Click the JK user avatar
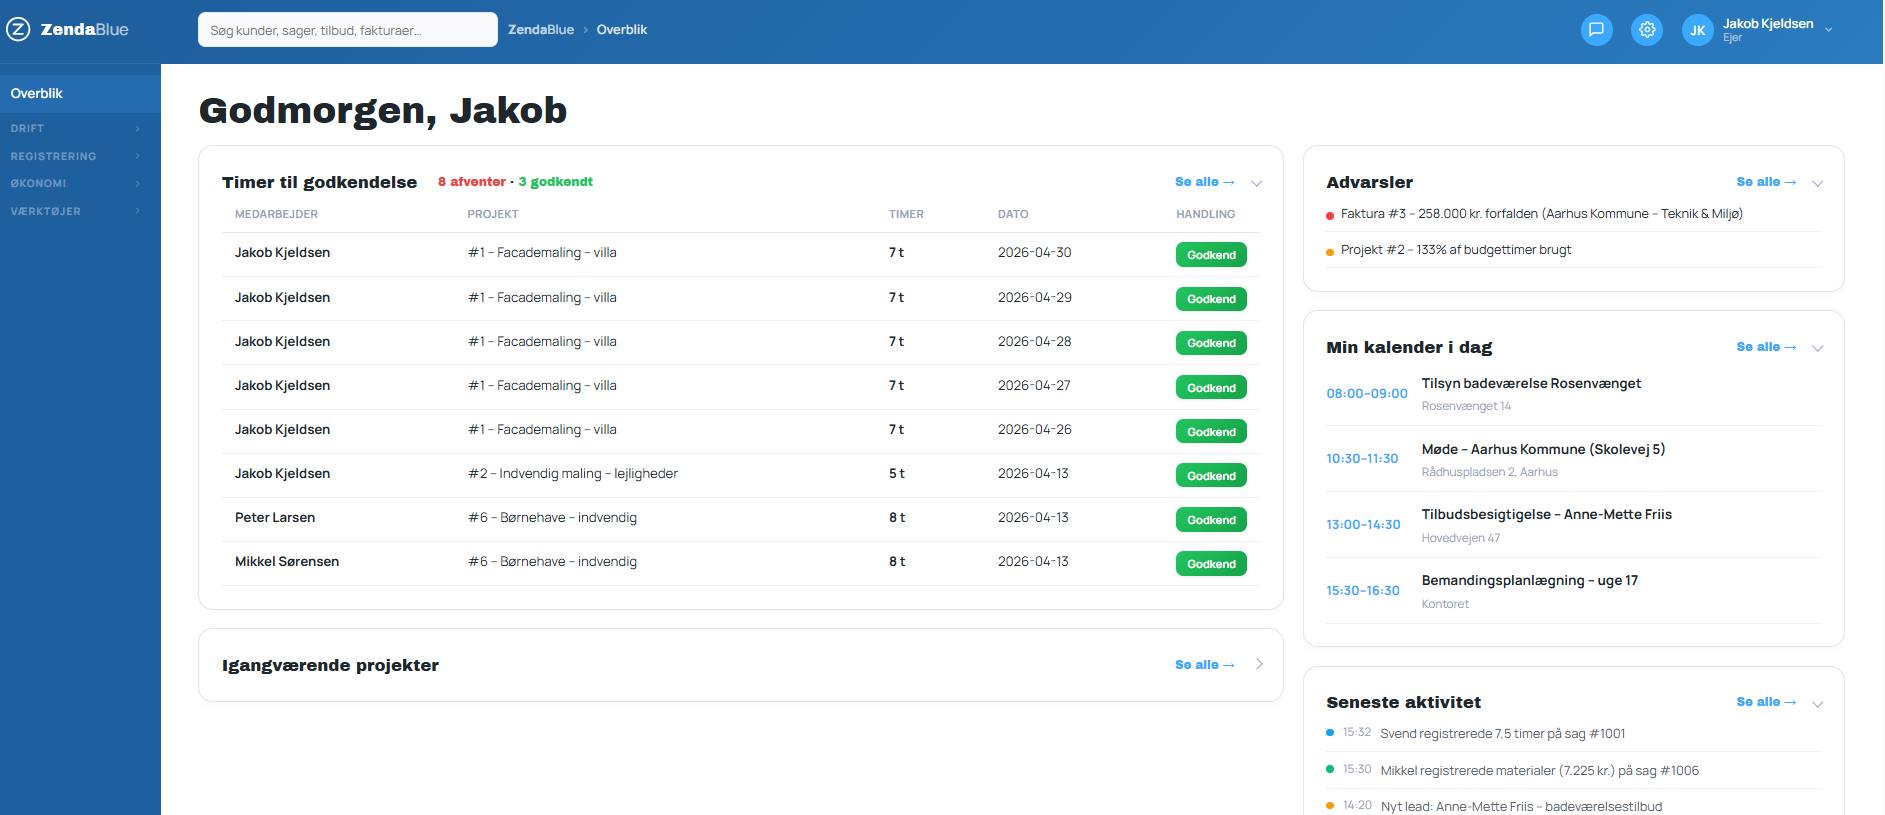Viewport: 1885px width, 815px height. pos(1697,30)
